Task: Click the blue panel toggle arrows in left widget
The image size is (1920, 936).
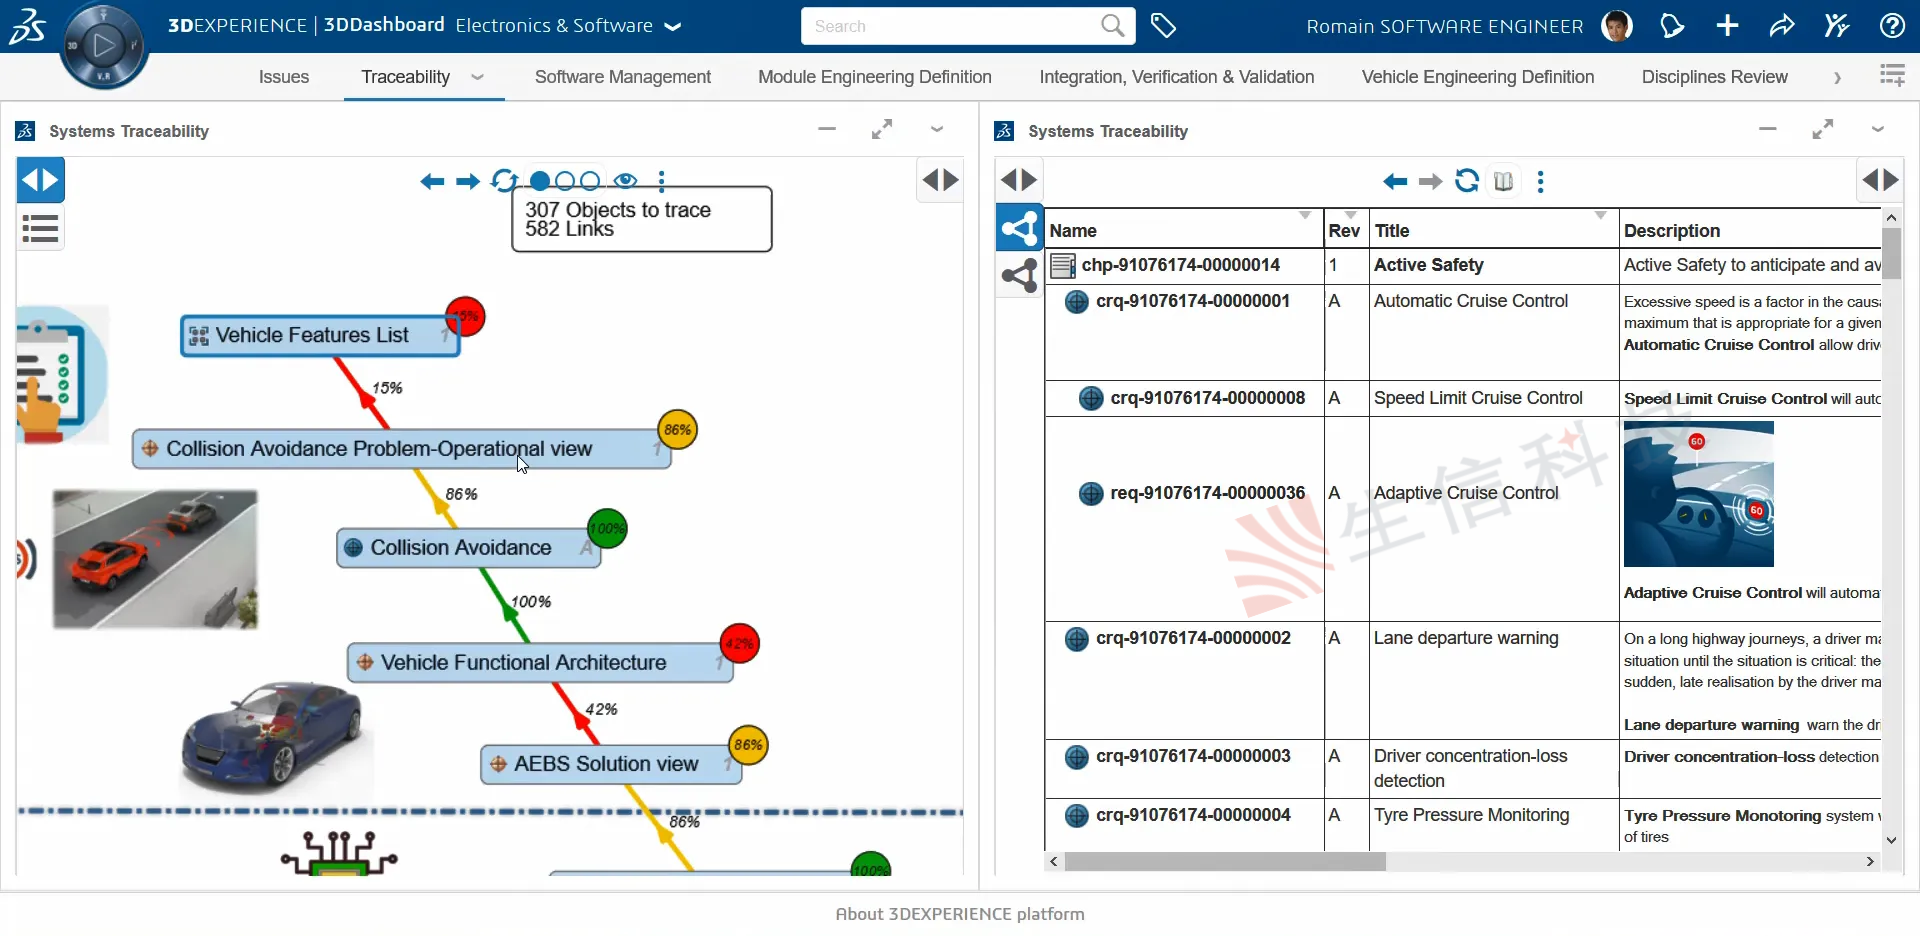Action: tap(41, 180)
